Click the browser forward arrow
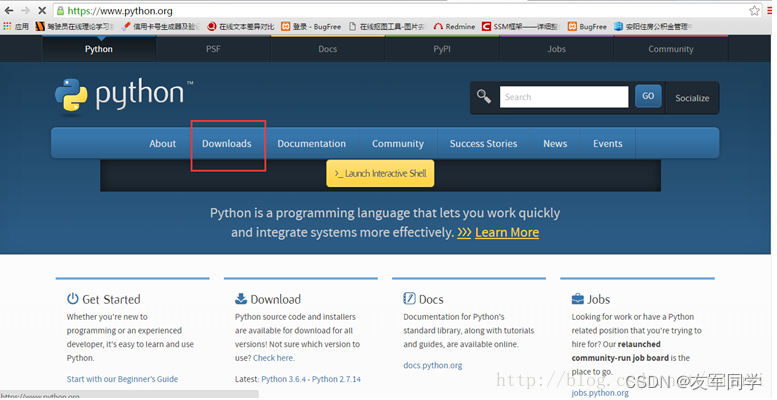777x400 pixels. 25,10
